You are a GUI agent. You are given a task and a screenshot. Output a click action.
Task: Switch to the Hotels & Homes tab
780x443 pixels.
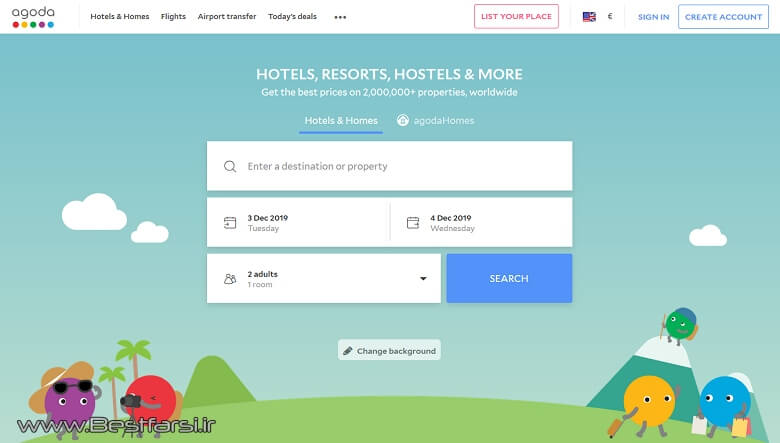[x=341, y=121]
